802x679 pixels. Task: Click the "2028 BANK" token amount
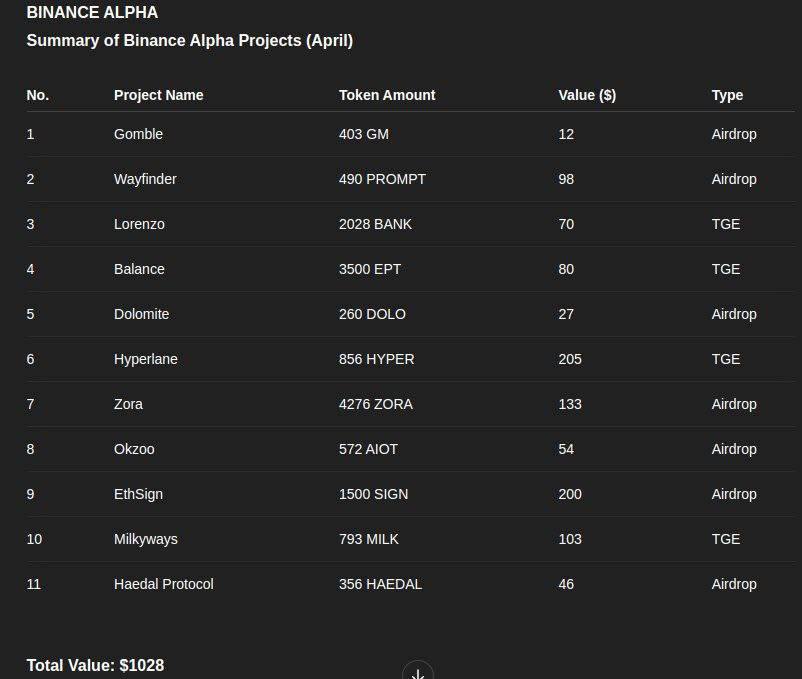click(375, 224)
